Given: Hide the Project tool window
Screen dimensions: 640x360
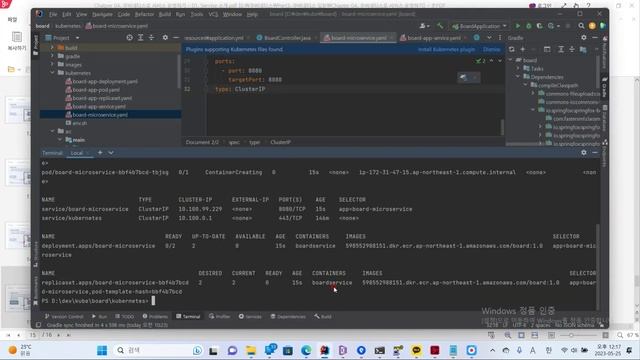Looking at the screenshot, I should 176,38.
